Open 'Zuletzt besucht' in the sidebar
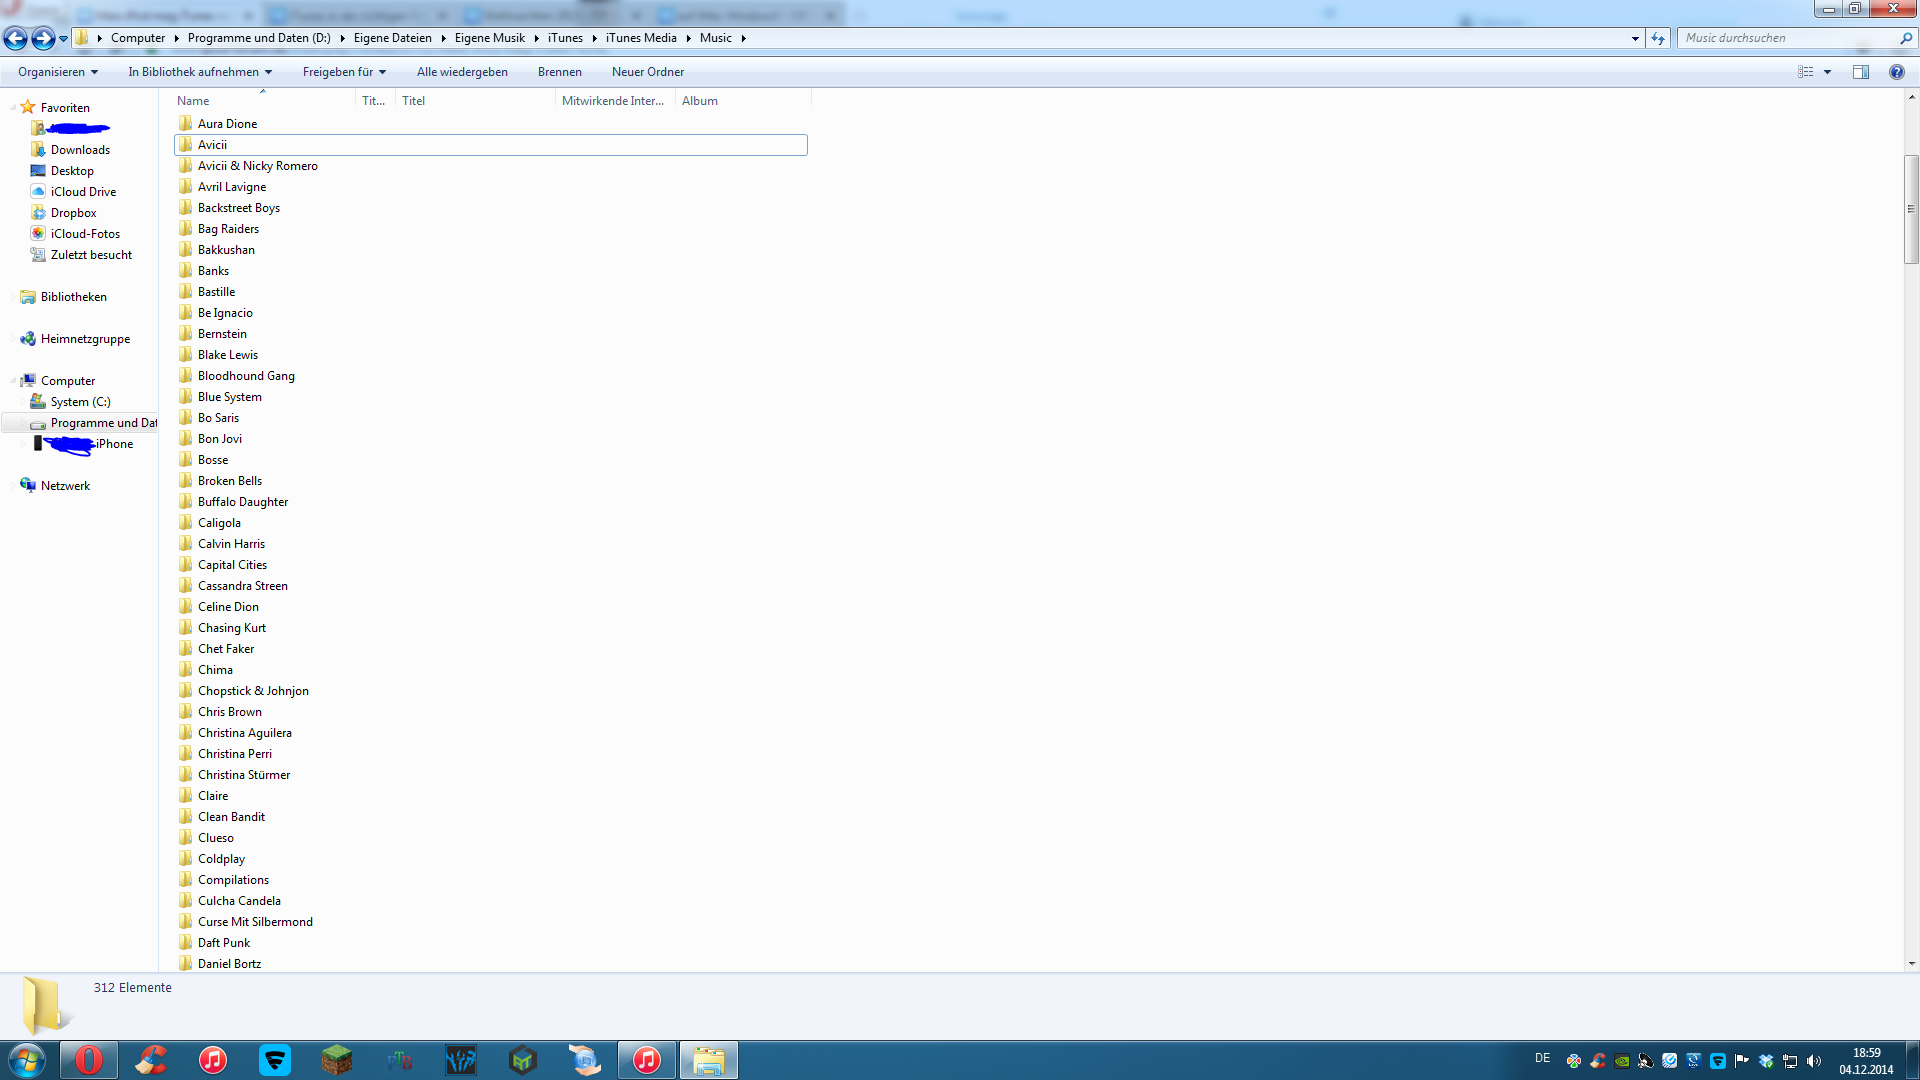The width and height of the screenshot is (1920, 1080). tap(91, 255)
